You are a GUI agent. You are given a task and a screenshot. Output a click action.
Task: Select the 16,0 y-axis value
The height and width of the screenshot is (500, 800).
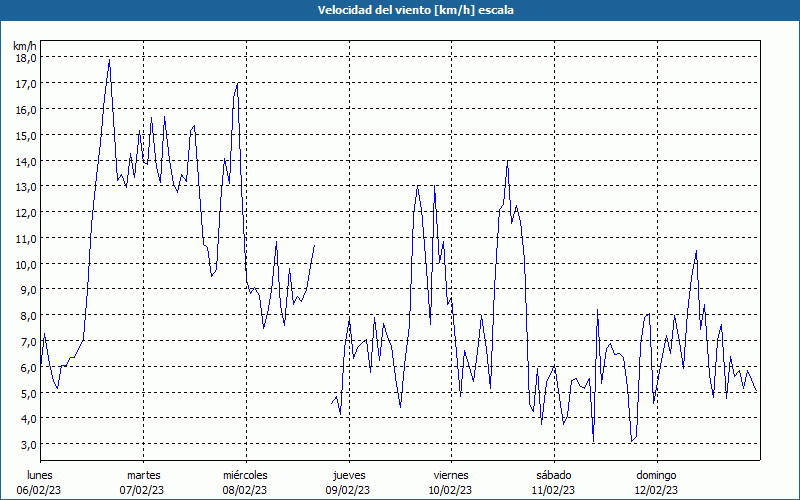click(26, 110)
